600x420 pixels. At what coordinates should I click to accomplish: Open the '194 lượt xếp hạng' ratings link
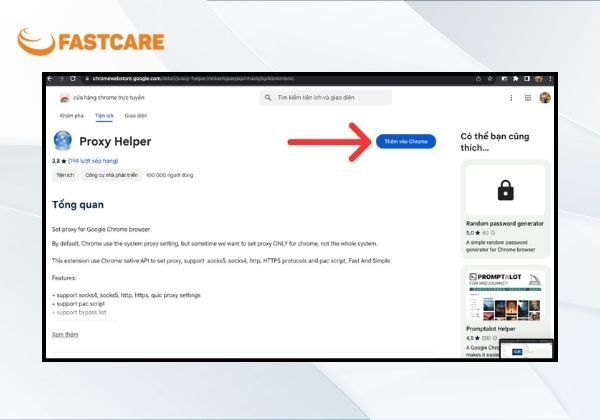click(x=93, y=161)
